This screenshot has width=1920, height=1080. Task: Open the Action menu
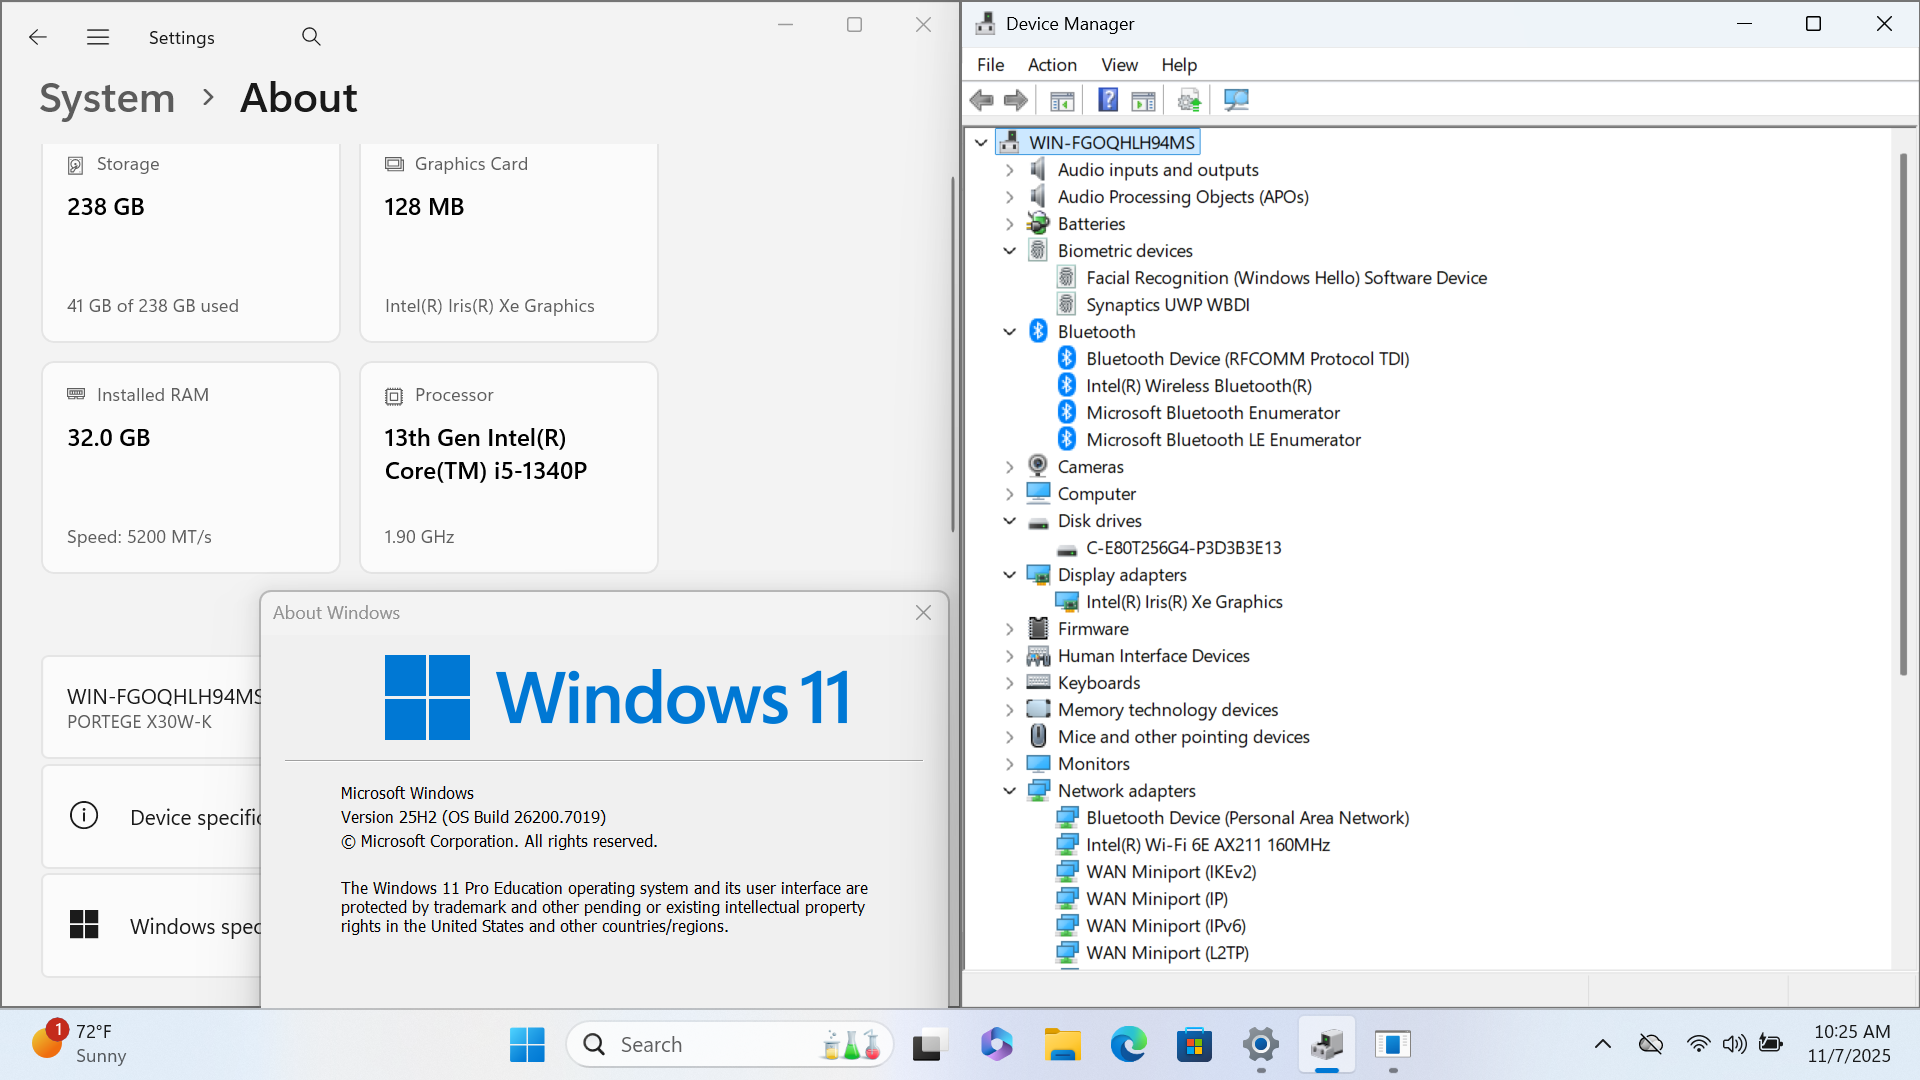point(1051,65)
